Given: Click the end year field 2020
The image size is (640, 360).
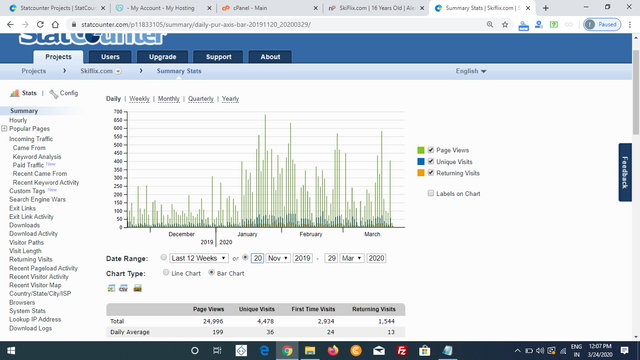Looking at the screenshot, I should (376, 258).
